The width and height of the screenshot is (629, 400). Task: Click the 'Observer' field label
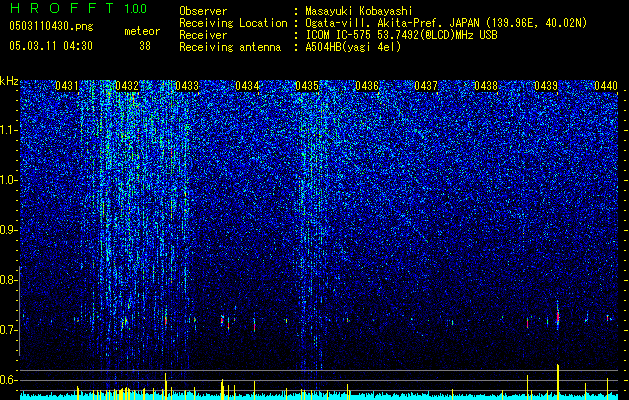tap(203, 11)
